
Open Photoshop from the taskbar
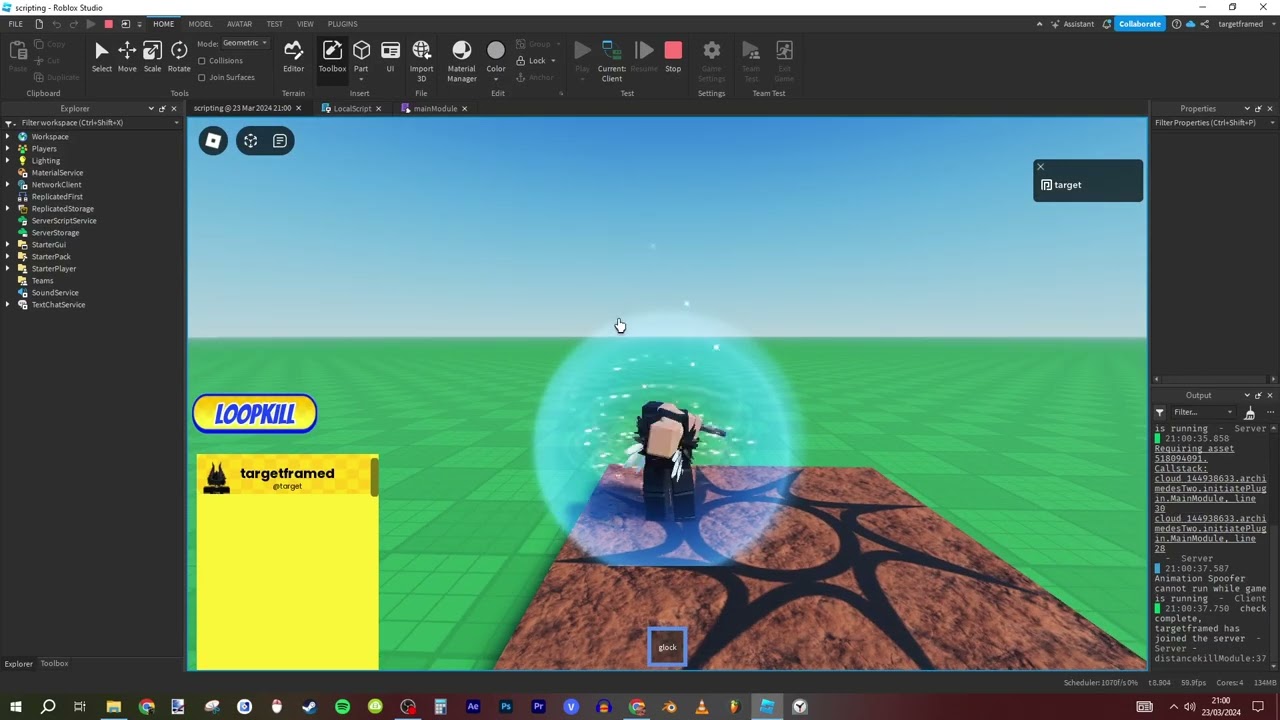tap(506, 707)
